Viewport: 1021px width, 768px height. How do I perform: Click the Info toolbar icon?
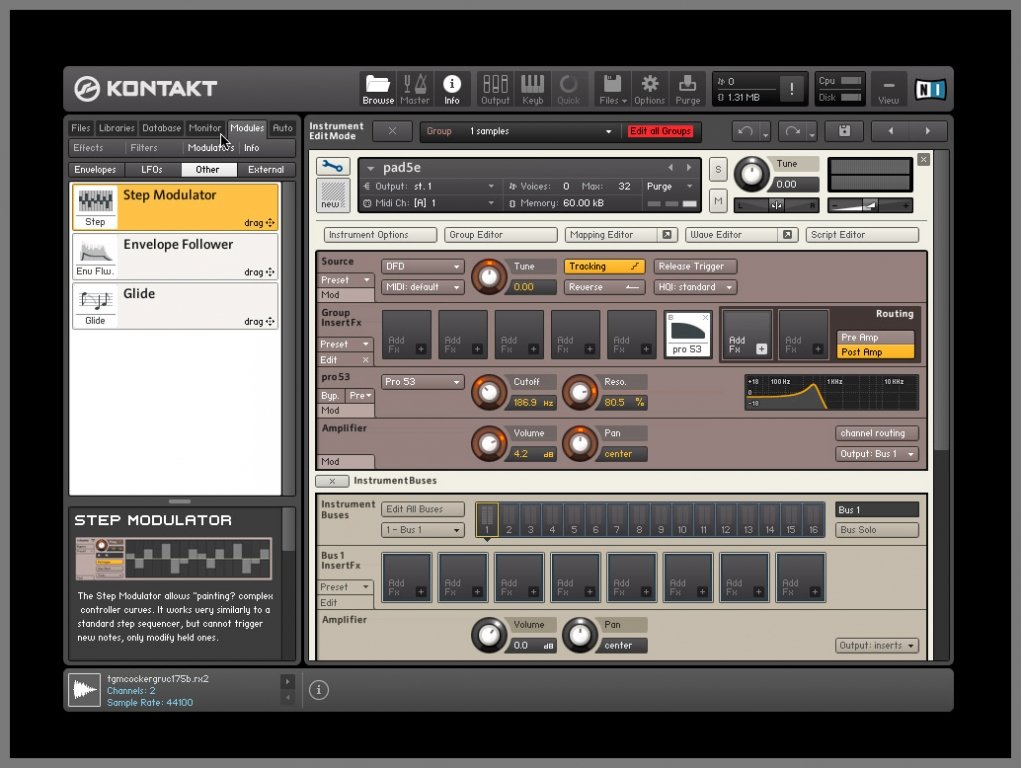pos(451,89)
